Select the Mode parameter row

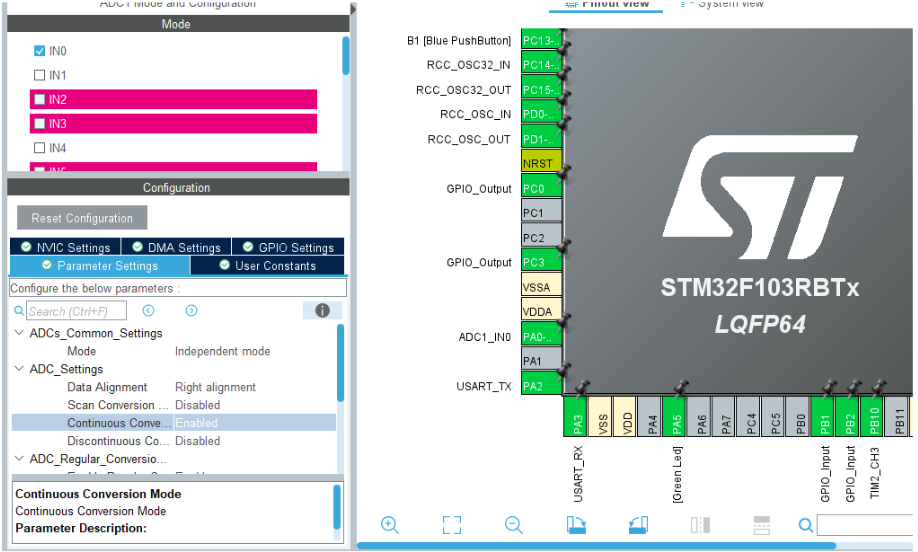(174, 351)
